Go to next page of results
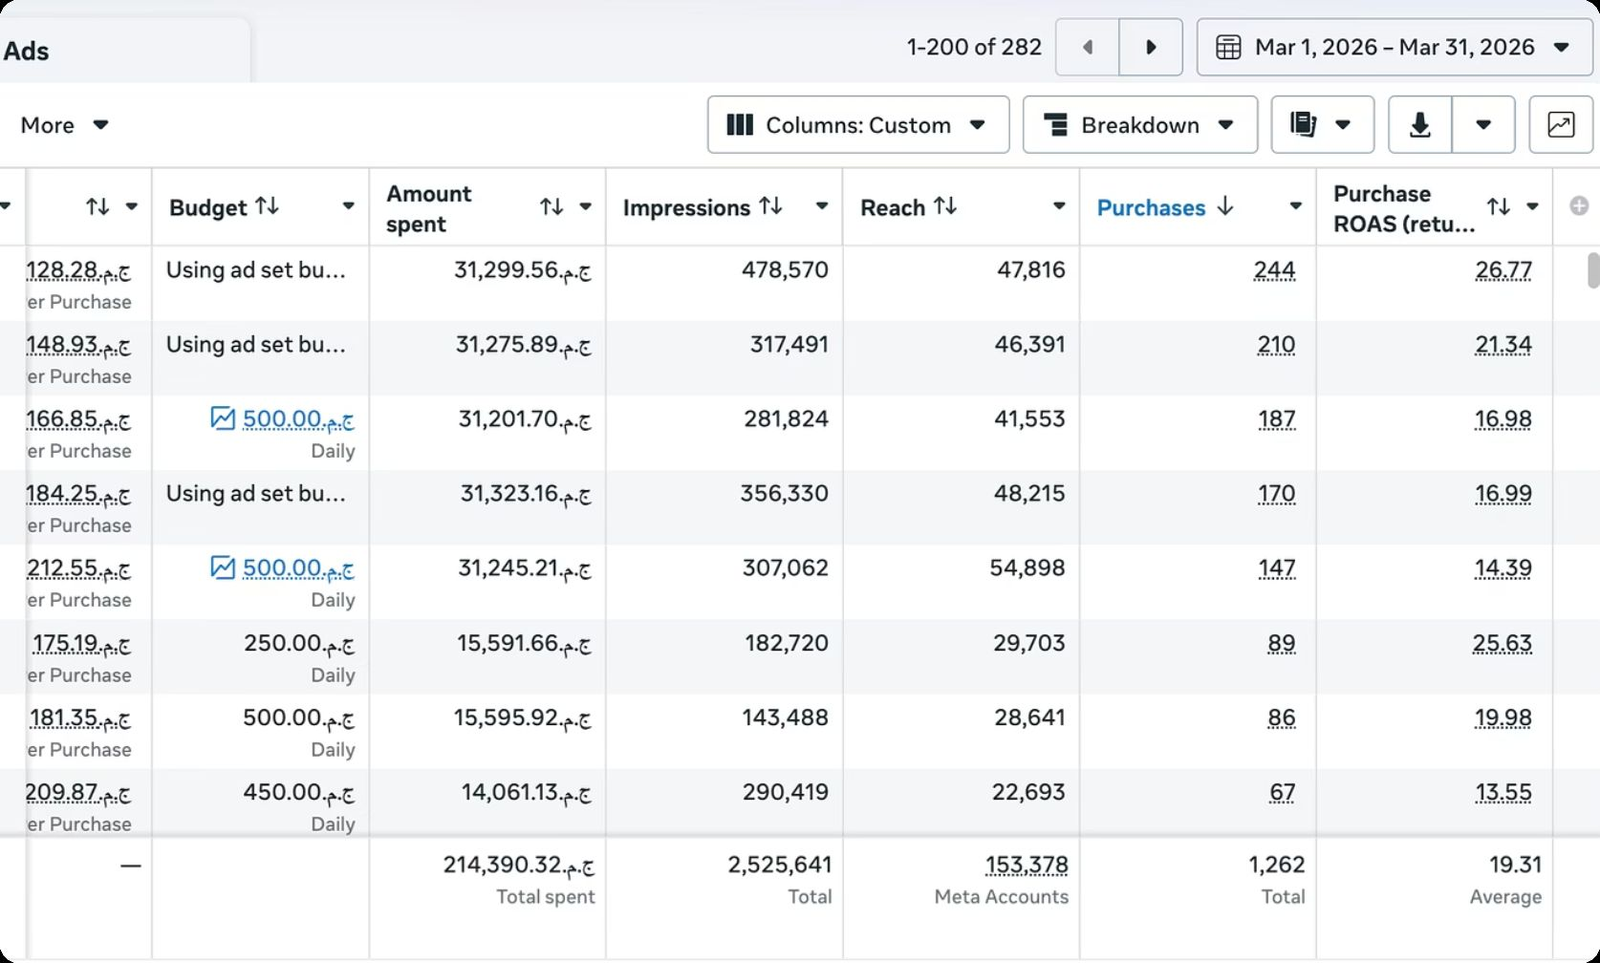Screen dimensions: 1600x963 click(x=1151, y=47)
